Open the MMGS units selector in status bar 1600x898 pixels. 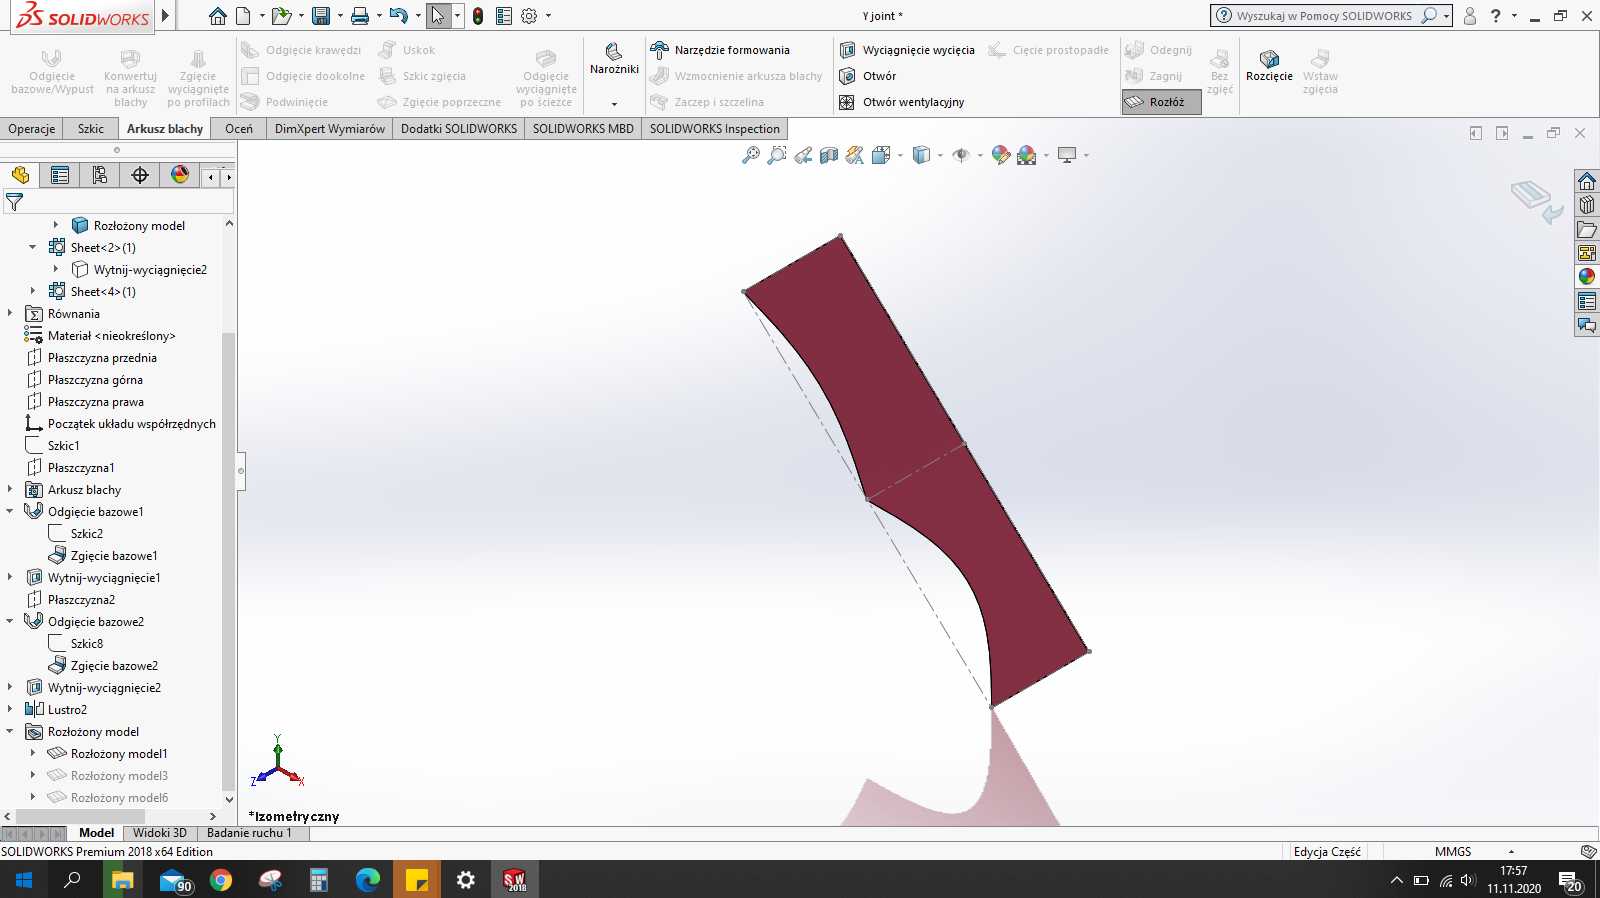pos(1453,852)
